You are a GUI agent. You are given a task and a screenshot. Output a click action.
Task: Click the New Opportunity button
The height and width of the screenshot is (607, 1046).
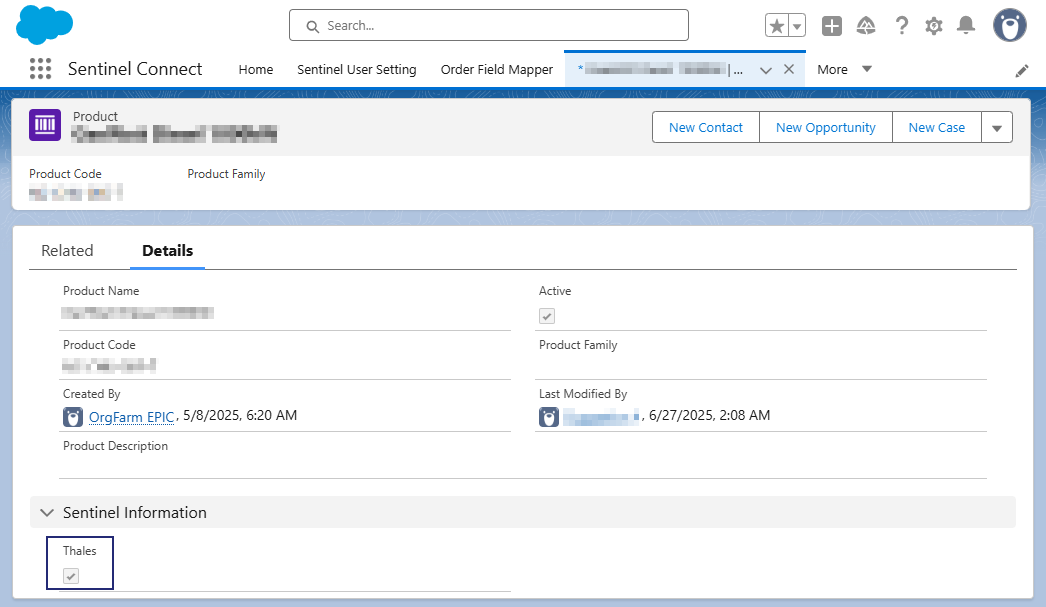click(x=825, y=127)
